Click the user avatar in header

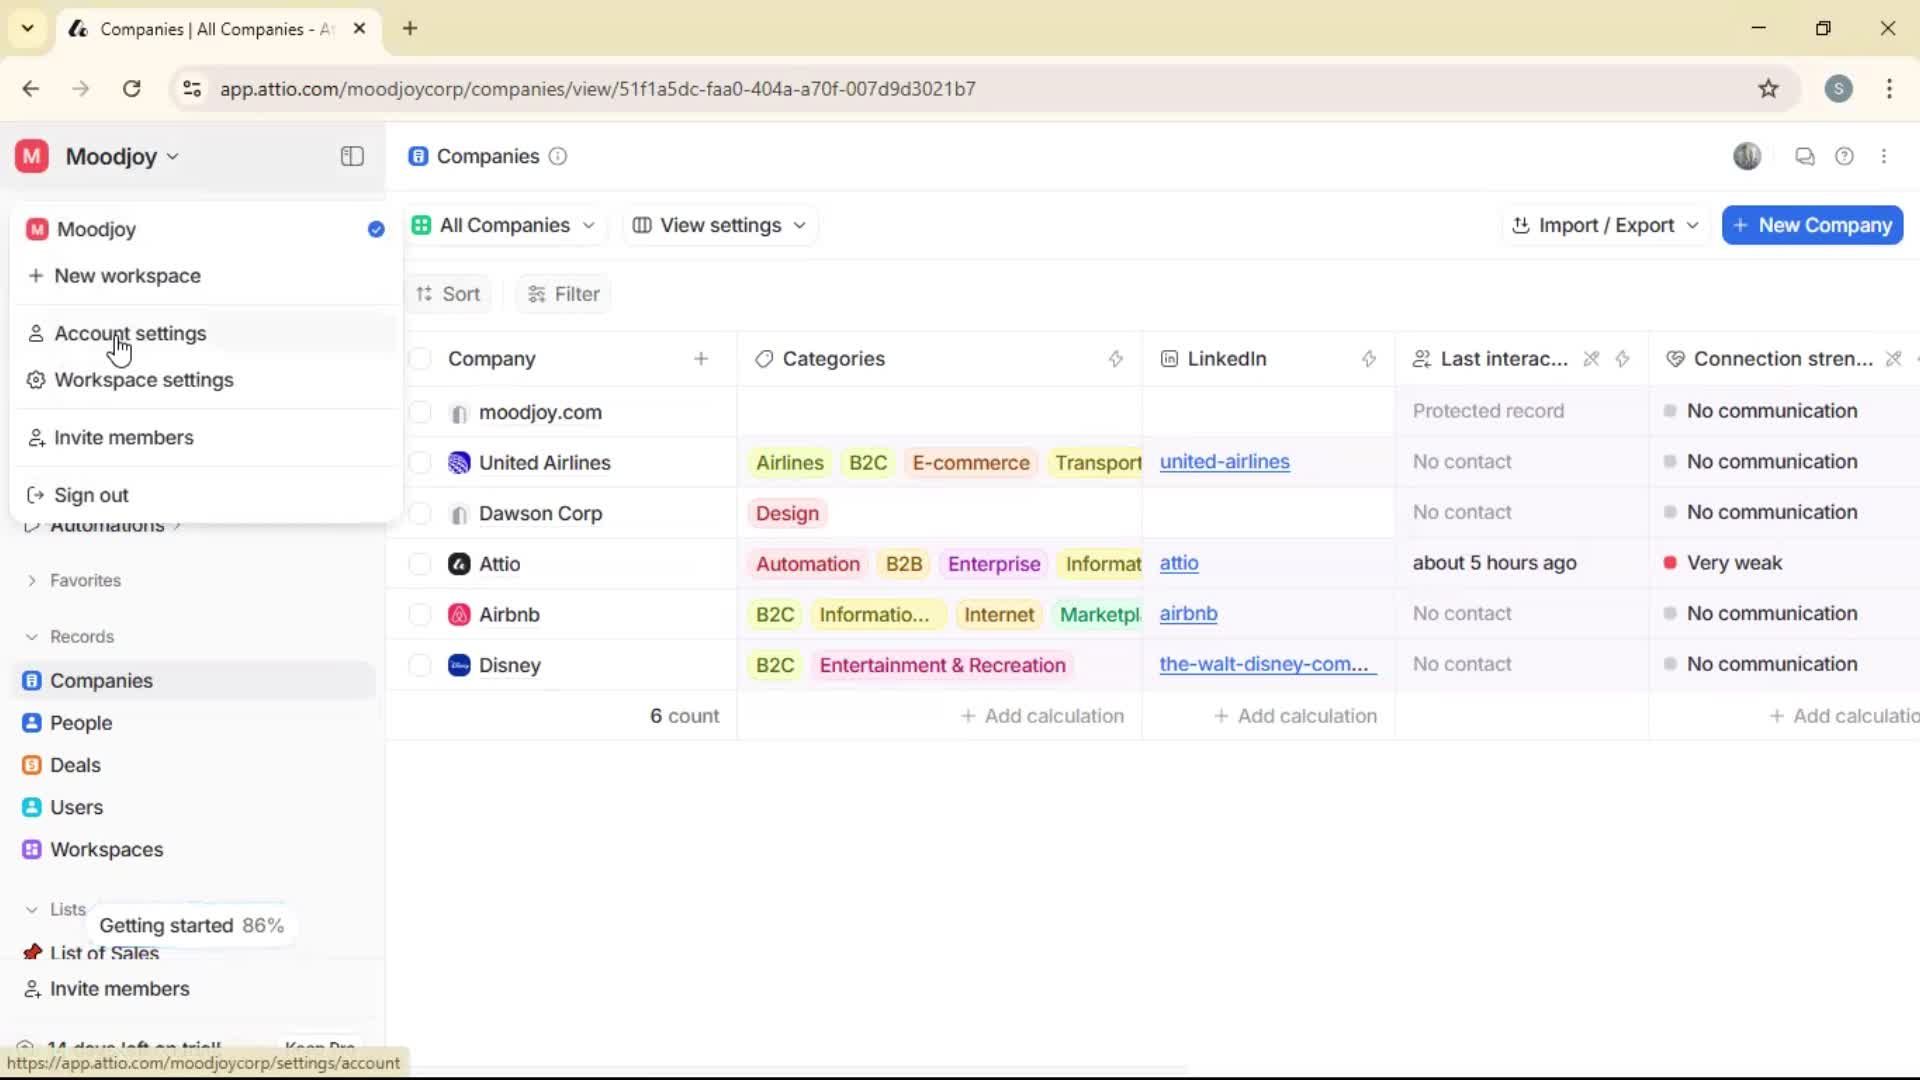point(1747,156)
